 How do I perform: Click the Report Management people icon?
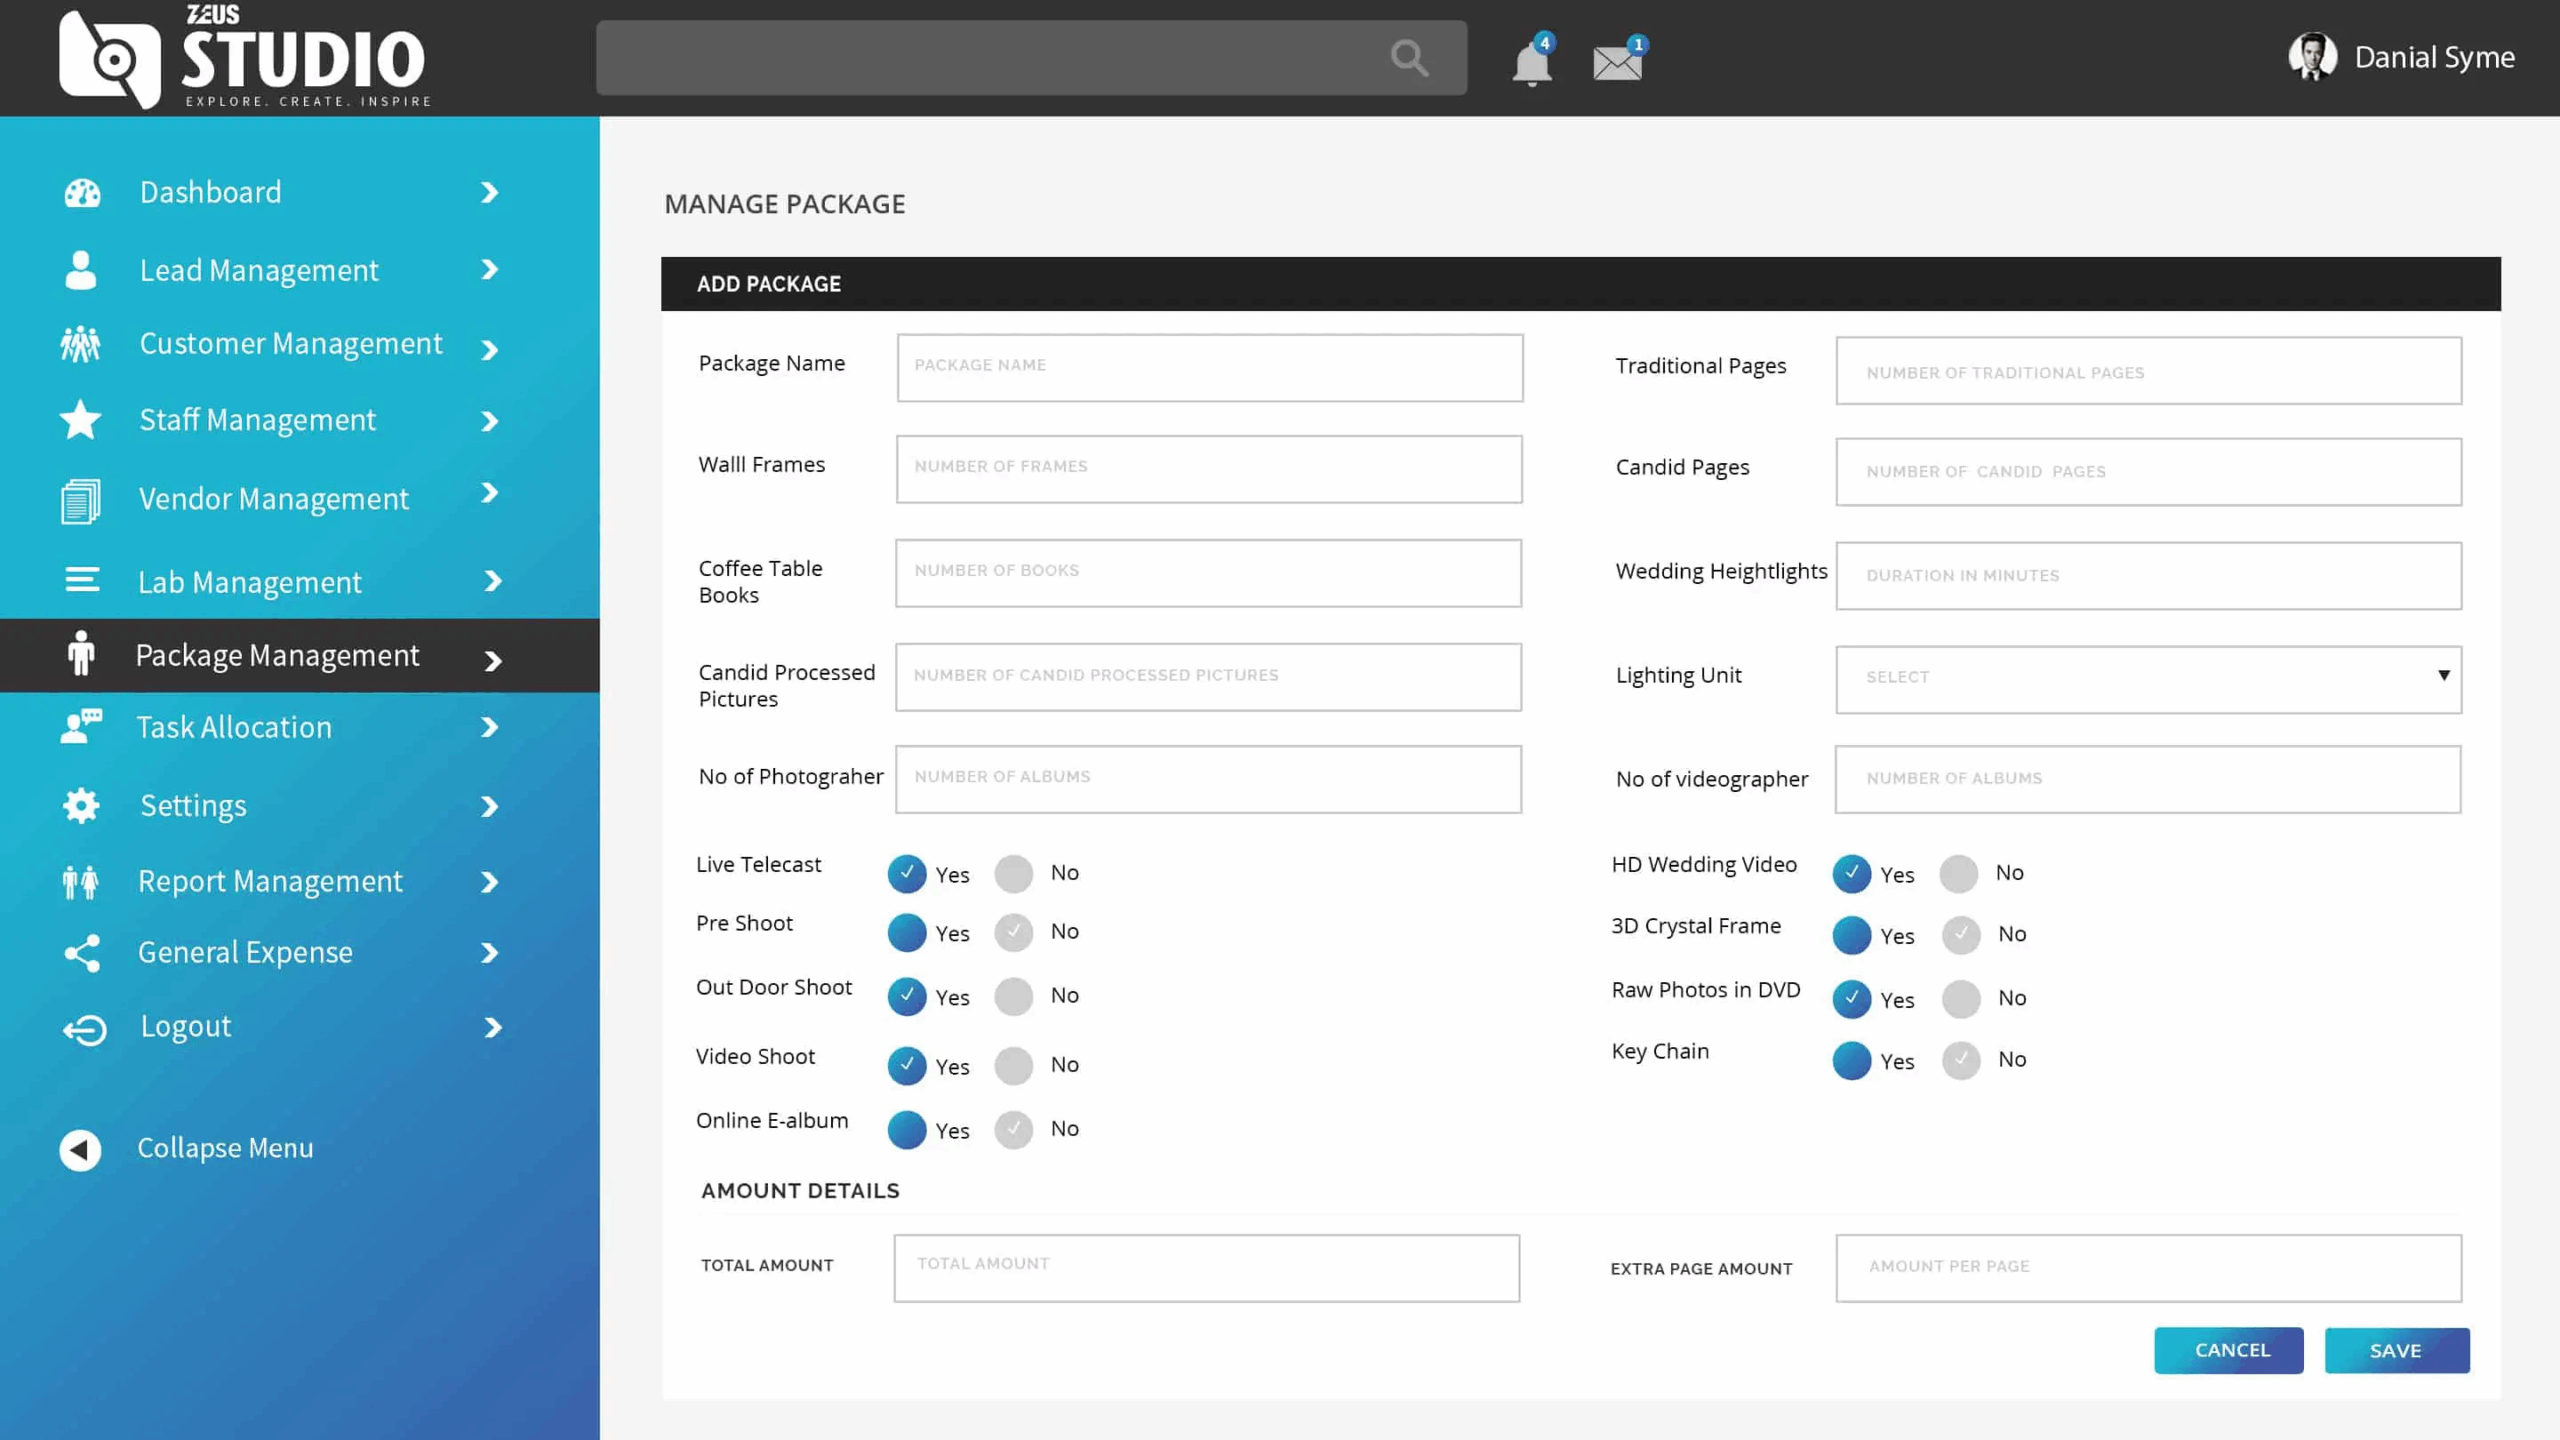(80, 882)
